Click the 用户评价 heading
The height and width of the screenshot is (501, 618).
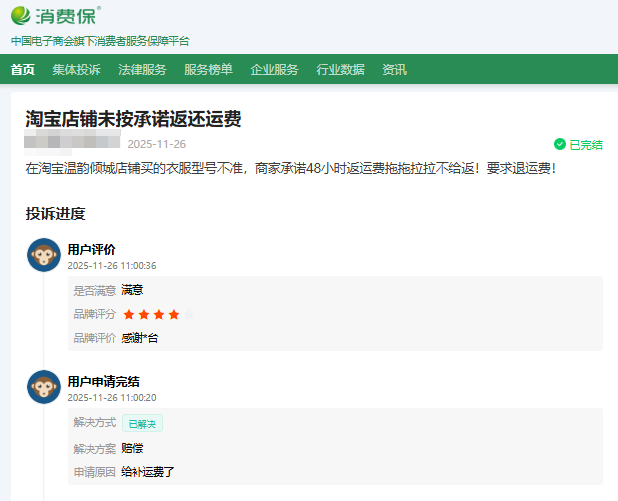pyautogui.click(x=91, y=249)
